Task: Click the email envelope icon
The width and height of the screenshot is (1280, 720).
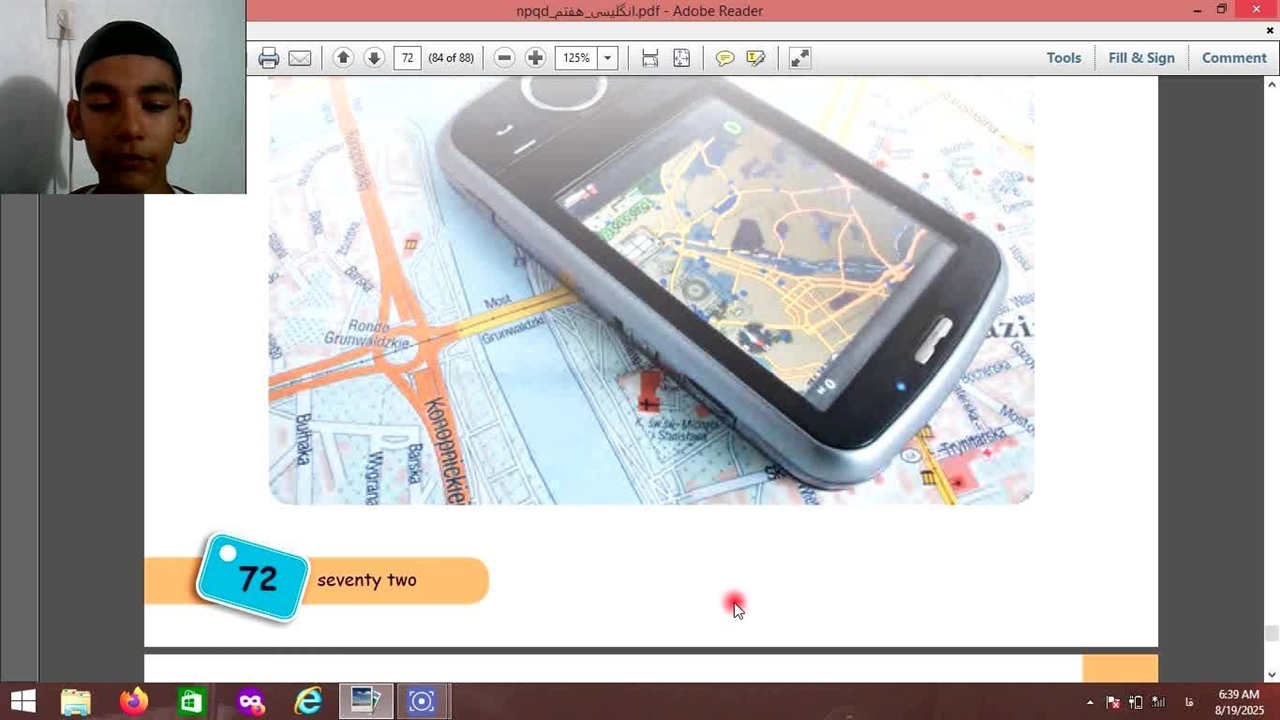Action: click(300, 58)
